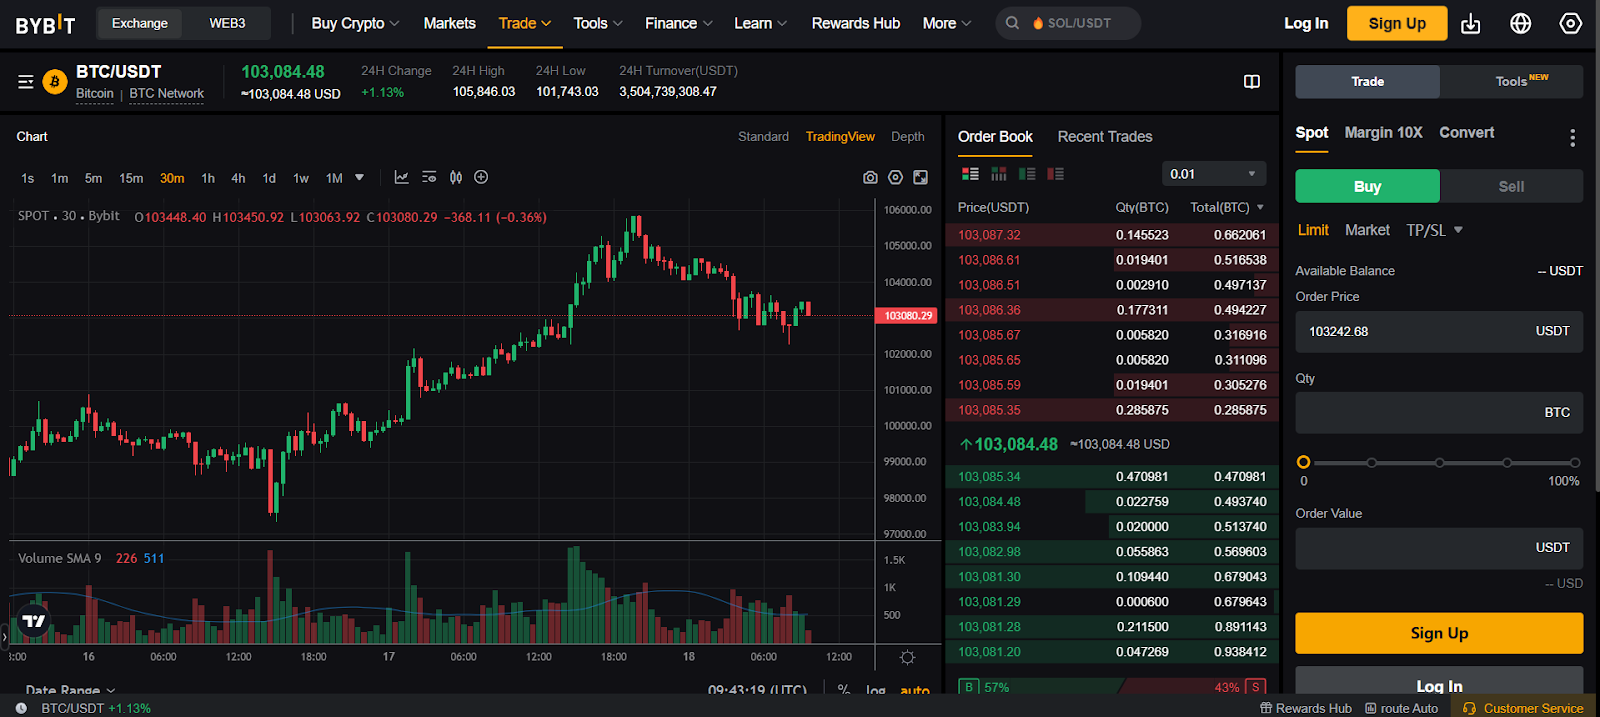
Task: Toggle log scale on chart
Action: coord(875,691)
